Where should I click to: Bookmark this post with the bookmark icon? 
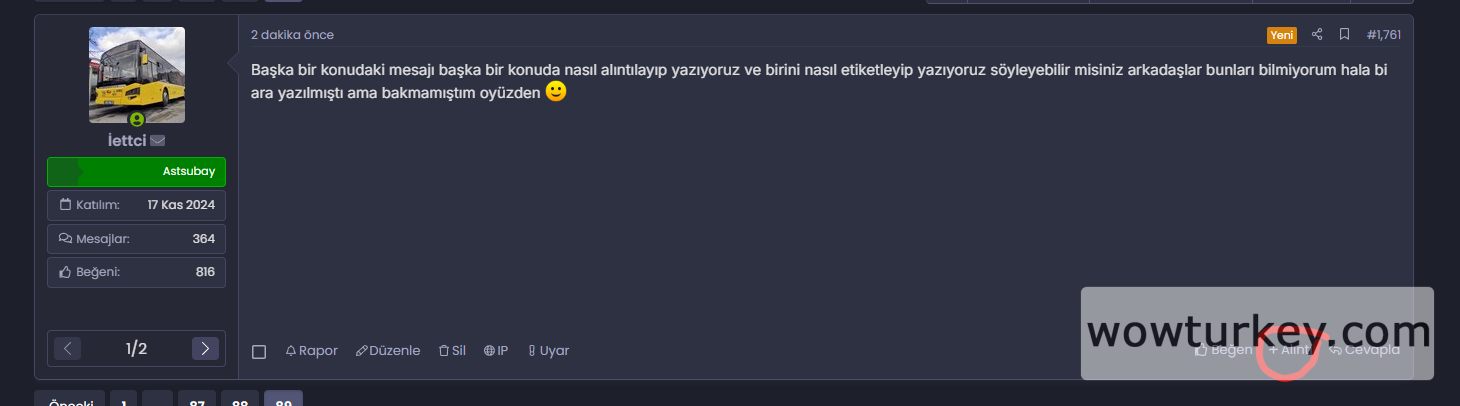(1345, 35)
